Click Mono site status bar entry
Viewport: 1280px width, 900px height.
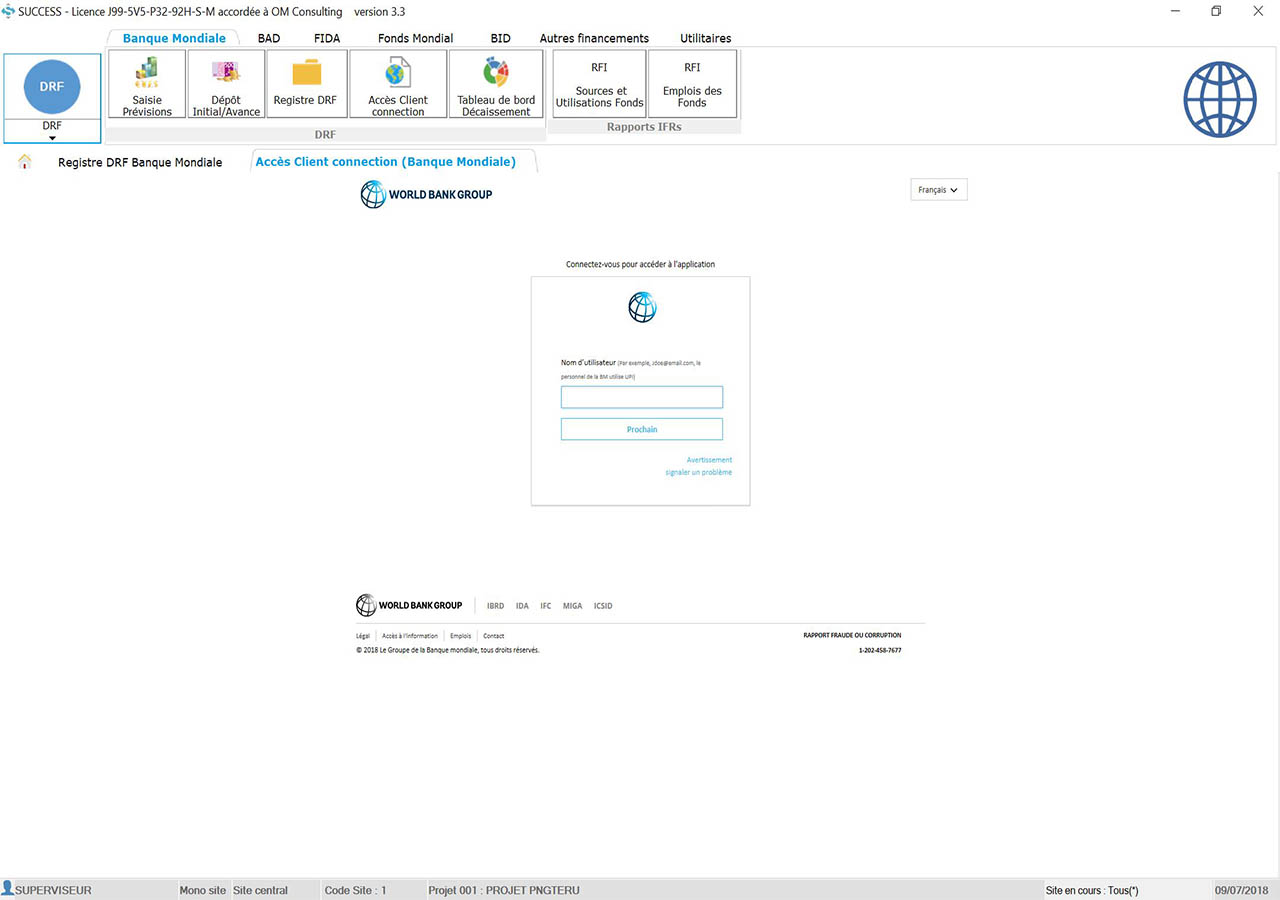(203, 890)
